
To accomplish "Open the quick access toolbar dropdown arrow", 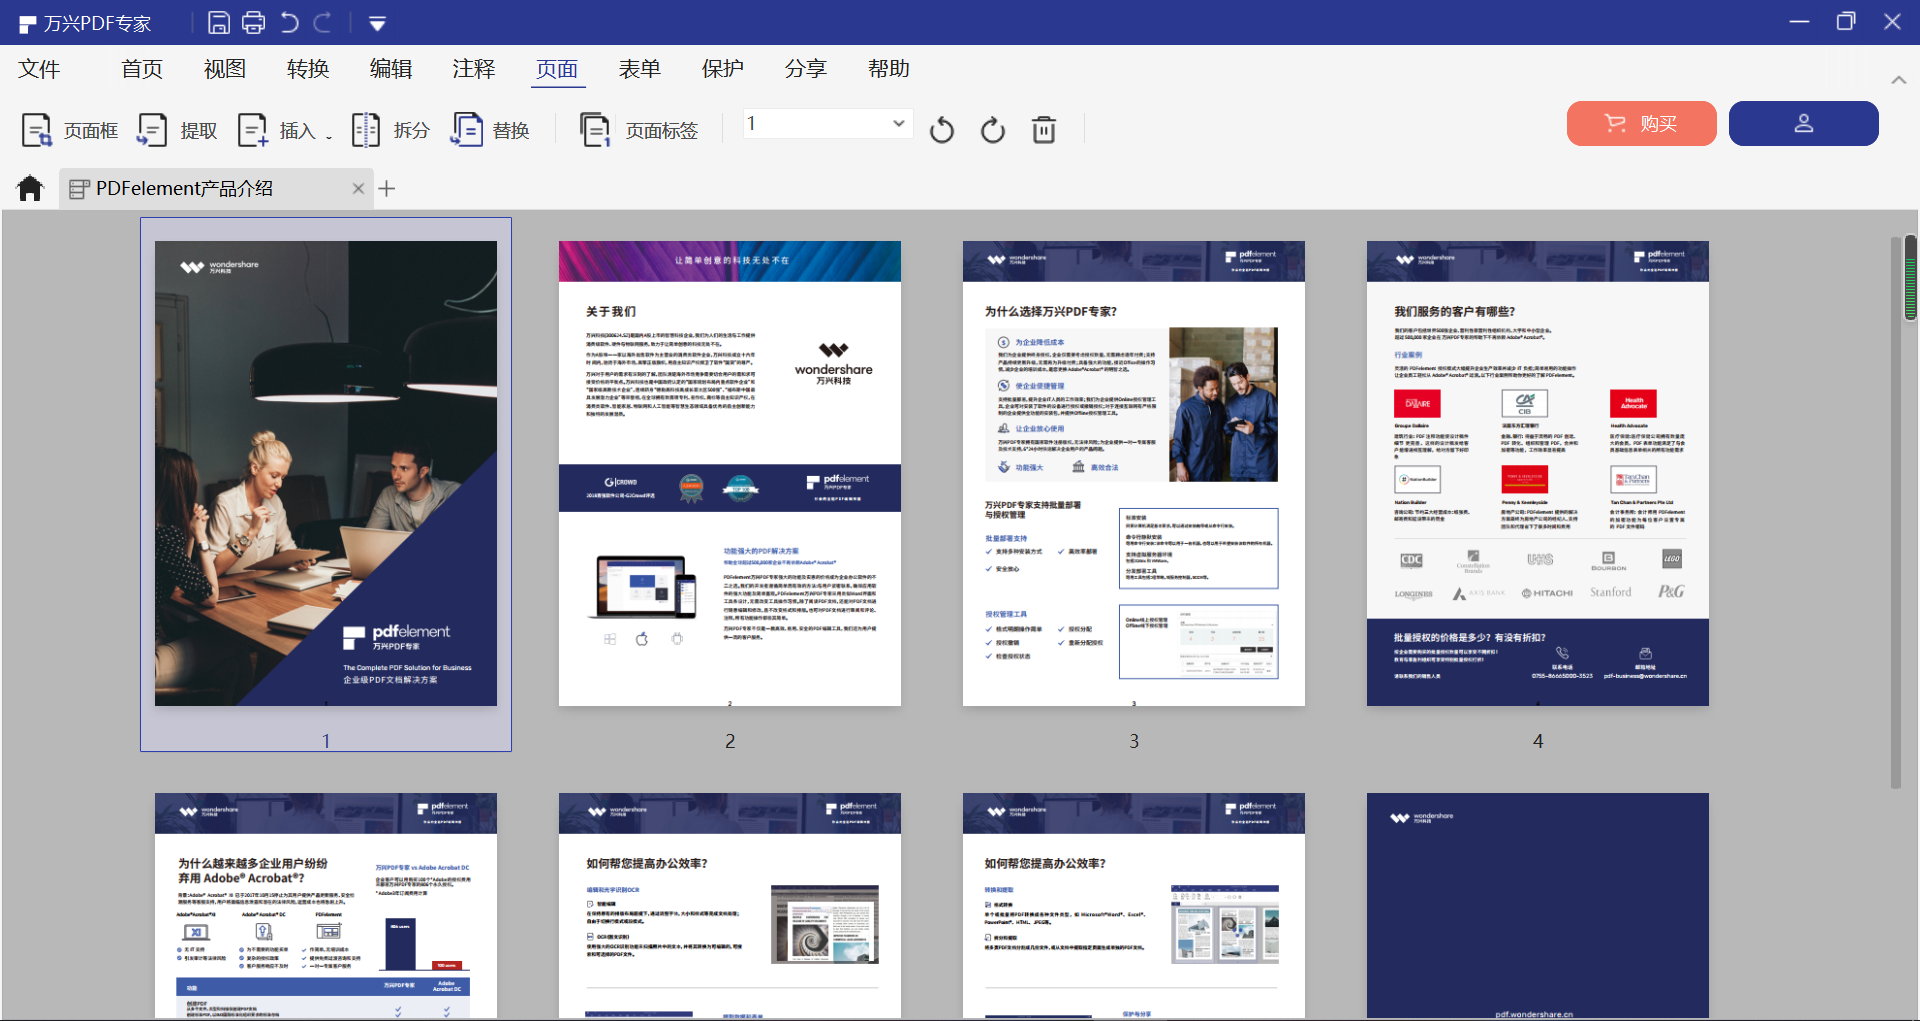I will click(377, 23).
